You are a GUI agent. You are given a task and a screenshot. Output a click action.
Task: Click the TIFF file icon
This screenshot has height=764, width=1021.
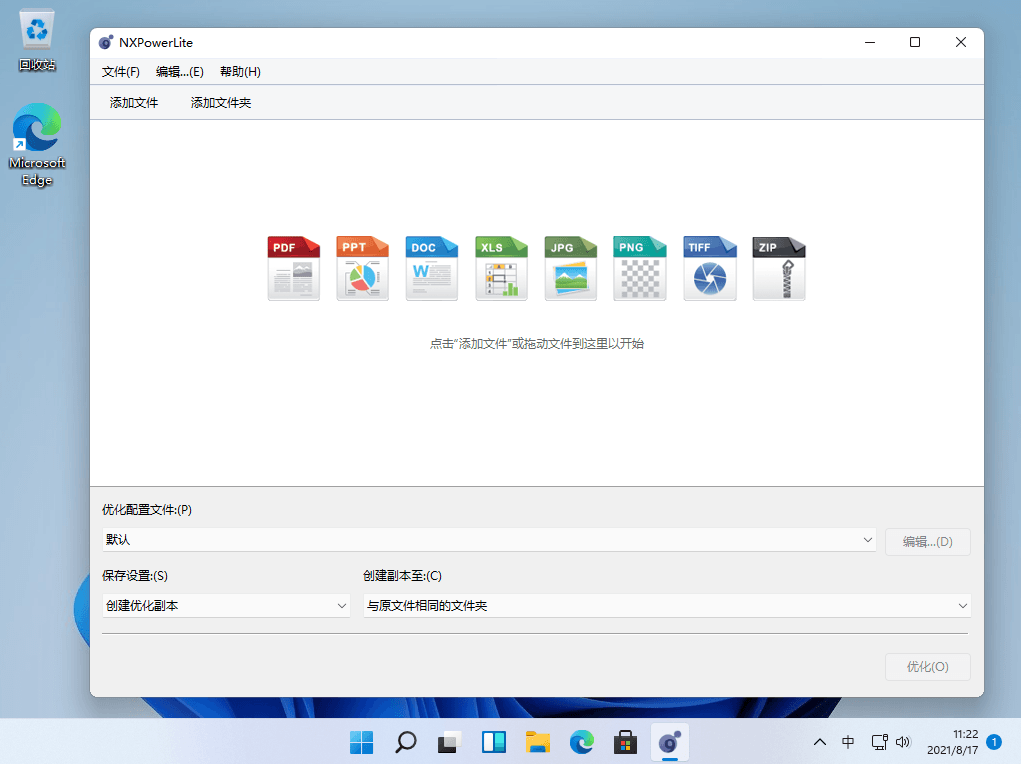710,268
